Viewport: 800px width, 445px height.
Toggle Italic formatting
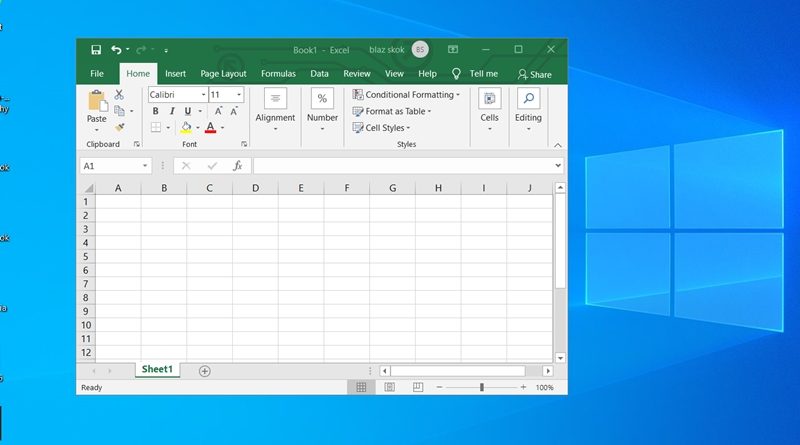[172, 111]
